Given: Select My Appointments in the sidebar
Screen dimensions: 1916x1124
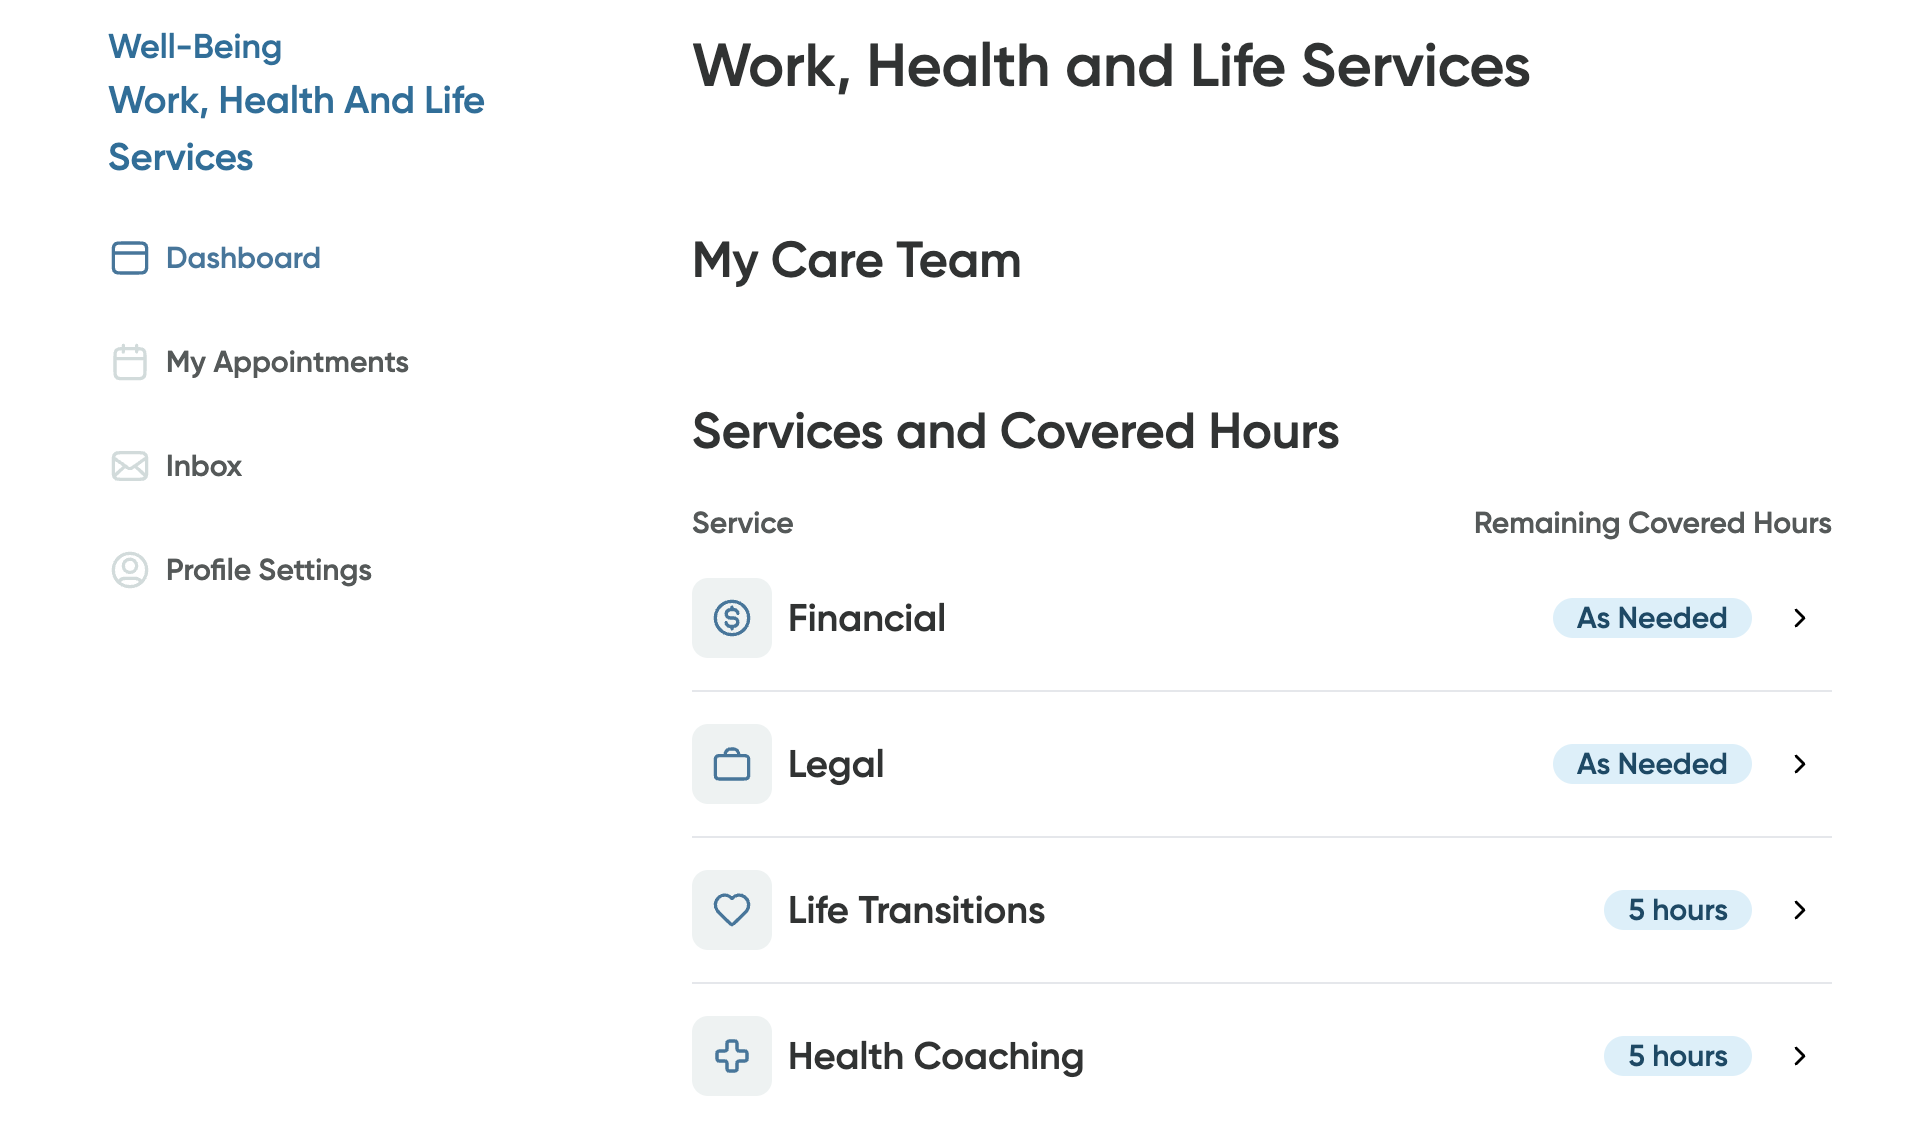Looking at the screenshot, I should pyautogui.click(x=287, y=362).
